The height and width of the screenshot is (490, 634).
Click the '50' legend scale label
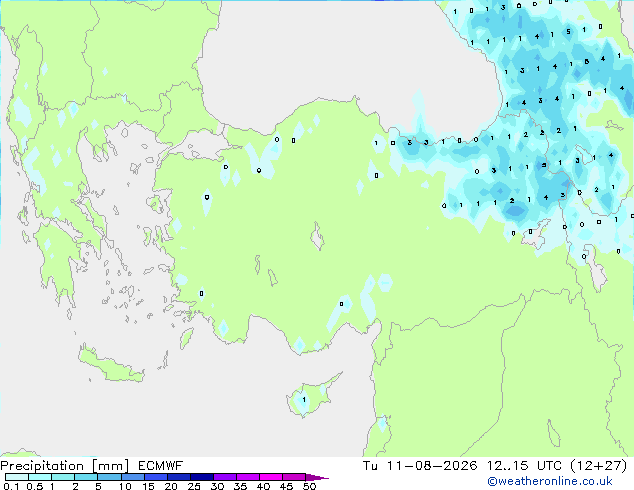point(309,486)
